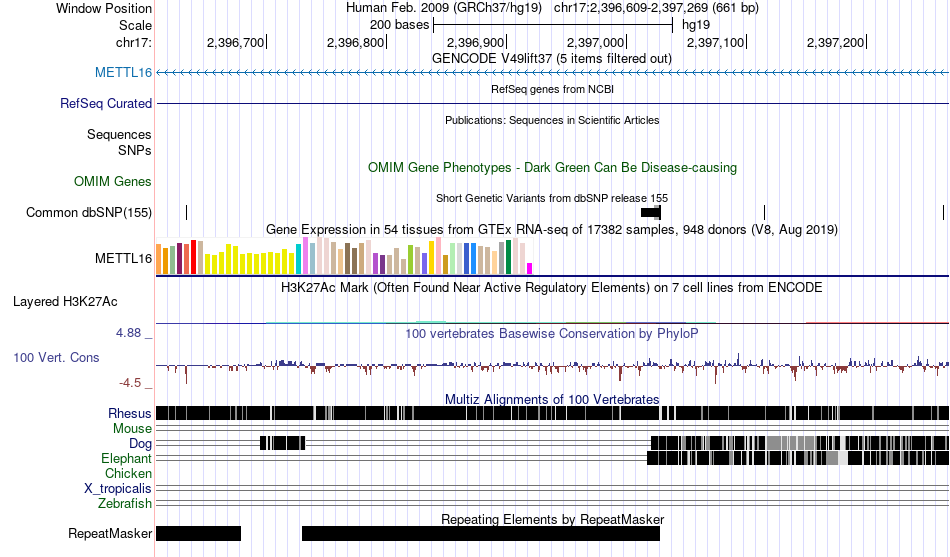950x557 pixels.
Task: Click the Rhesus alignment bar
Action: point(553,413)
